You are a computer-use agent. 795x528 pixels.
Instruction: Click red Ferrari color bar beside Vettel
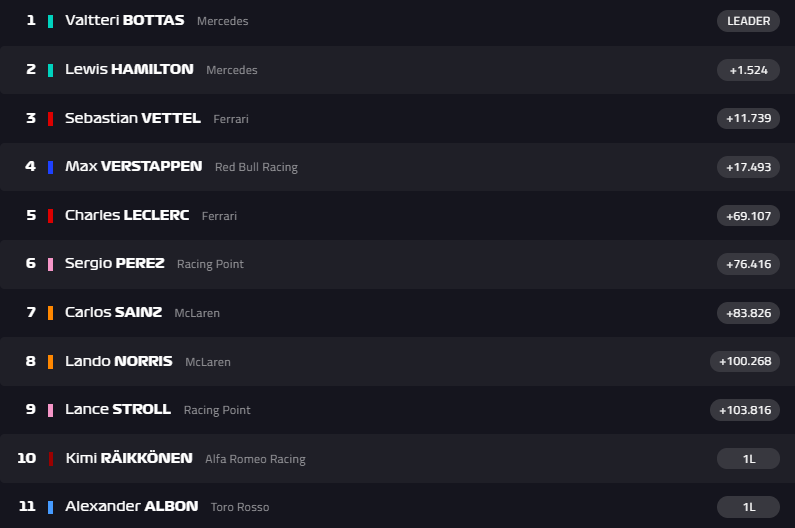pyautogui.click(x=50, y=118)
